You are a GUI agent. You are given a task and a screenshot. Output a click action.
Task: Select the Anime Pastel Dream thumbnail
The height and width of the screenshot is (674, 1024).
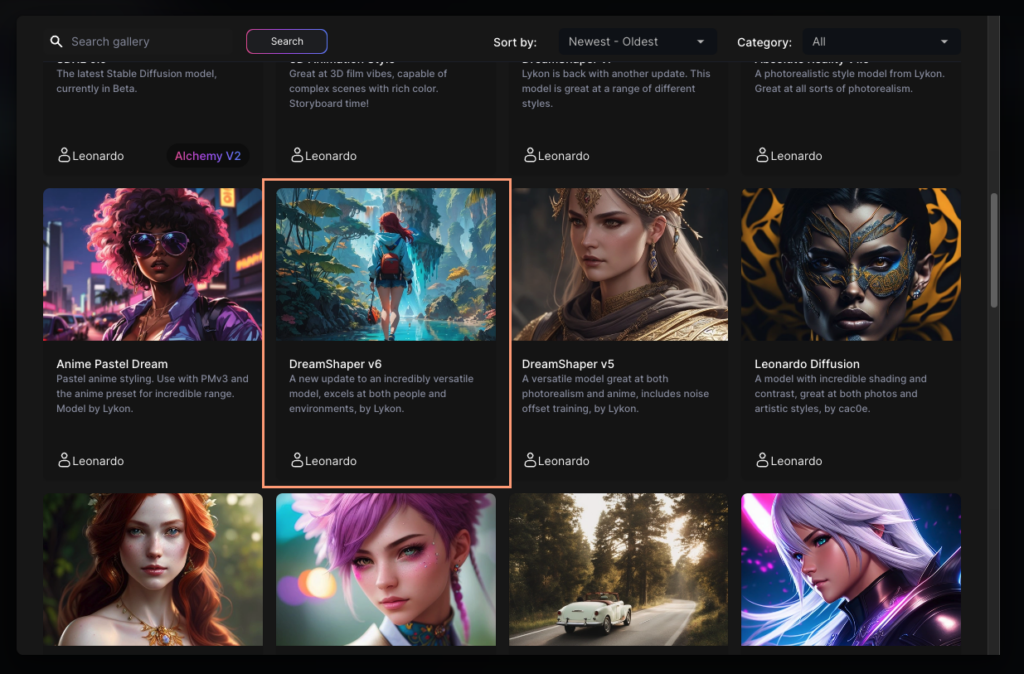[x=152, y=265]
